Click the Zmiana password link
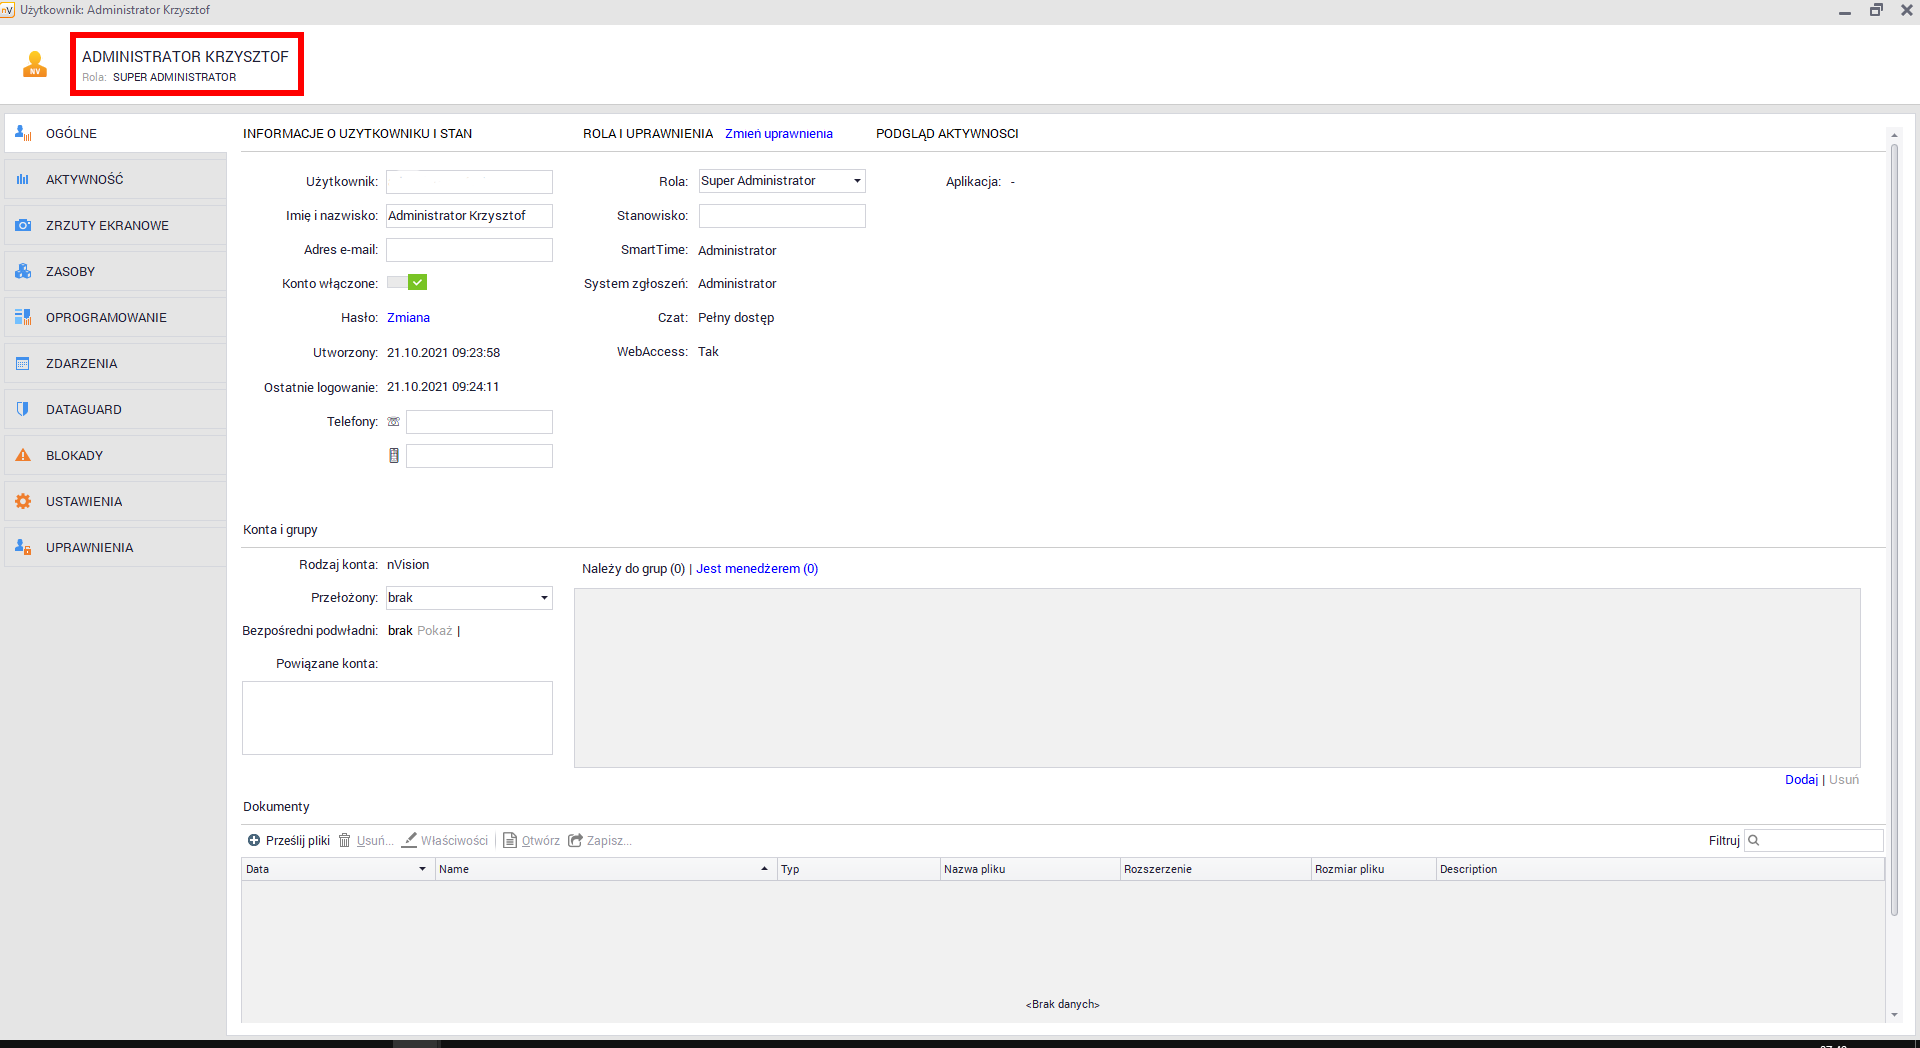Screen dimensions: 1920x1048 pyautogui.click(x=408, y=318)
